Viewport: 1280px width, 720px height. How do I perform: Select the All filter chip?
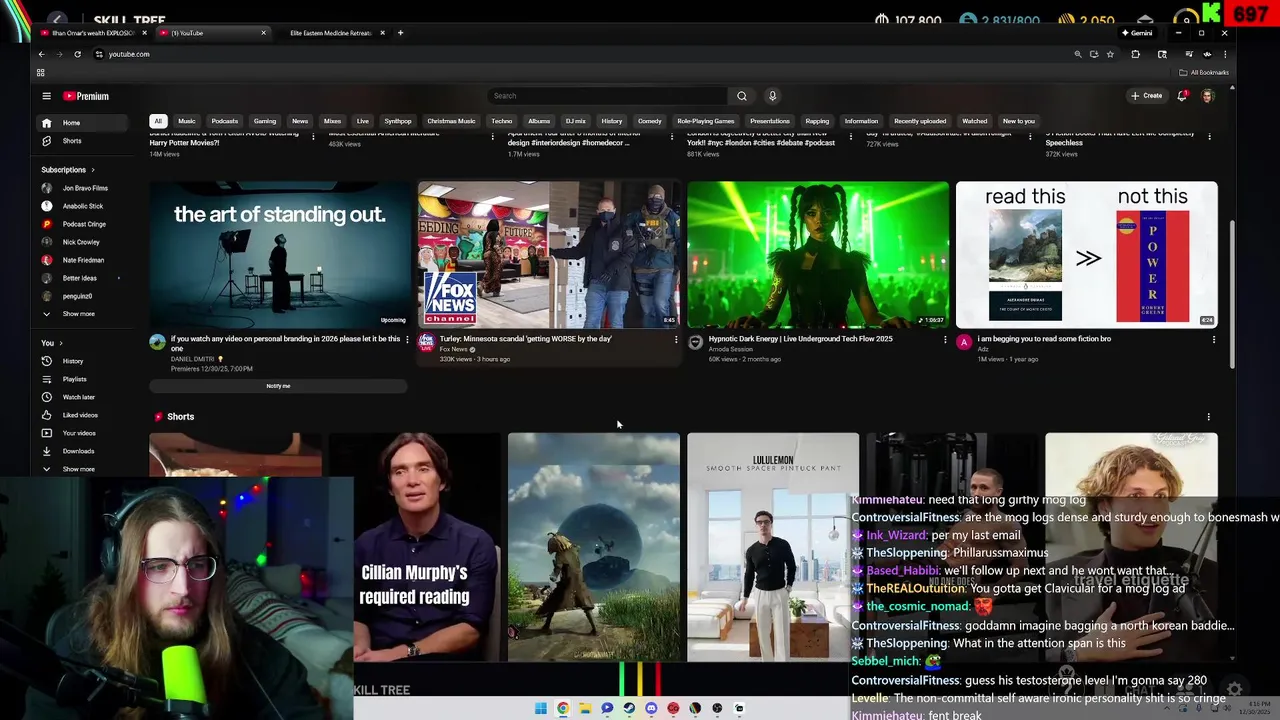coord(158,121)
